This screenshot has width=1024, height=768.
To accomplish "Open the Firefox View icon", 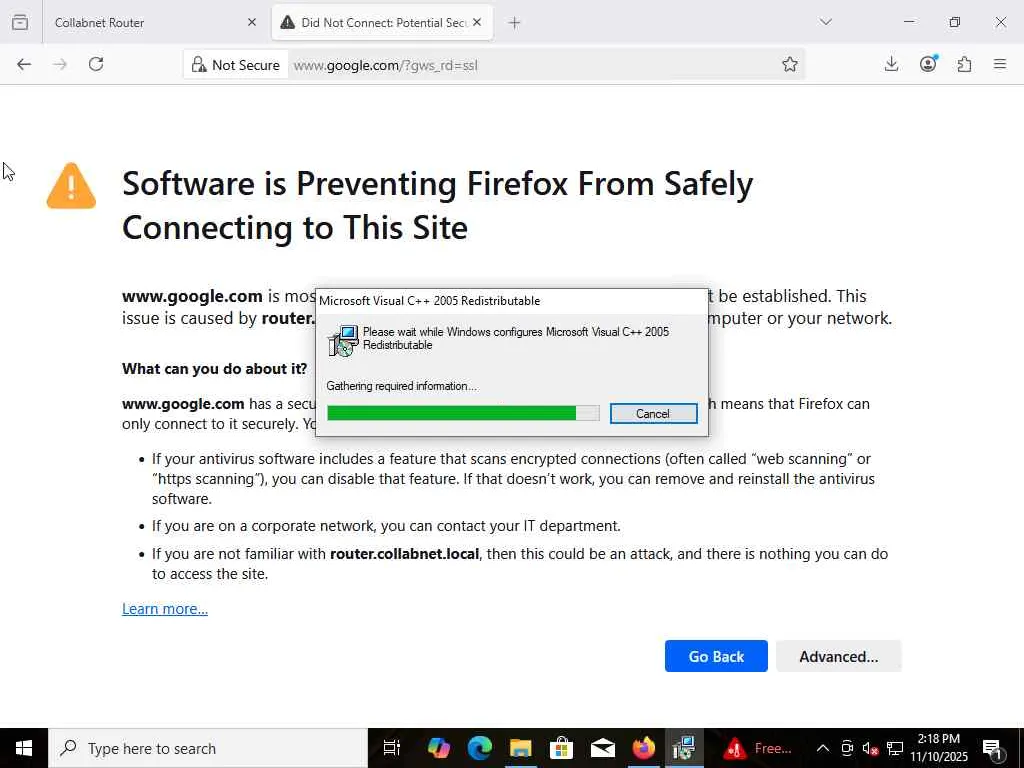I will pyautogui.click(x=20, y=22).
